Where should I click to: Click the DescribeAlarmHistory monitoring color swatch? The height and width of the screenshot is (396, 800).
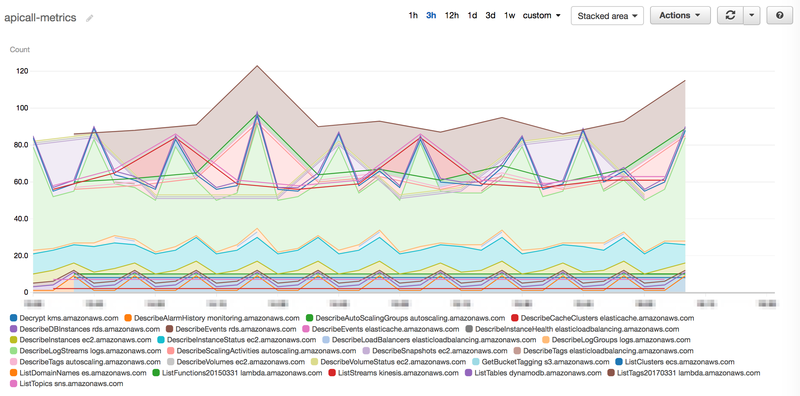[x=128, y=318]
